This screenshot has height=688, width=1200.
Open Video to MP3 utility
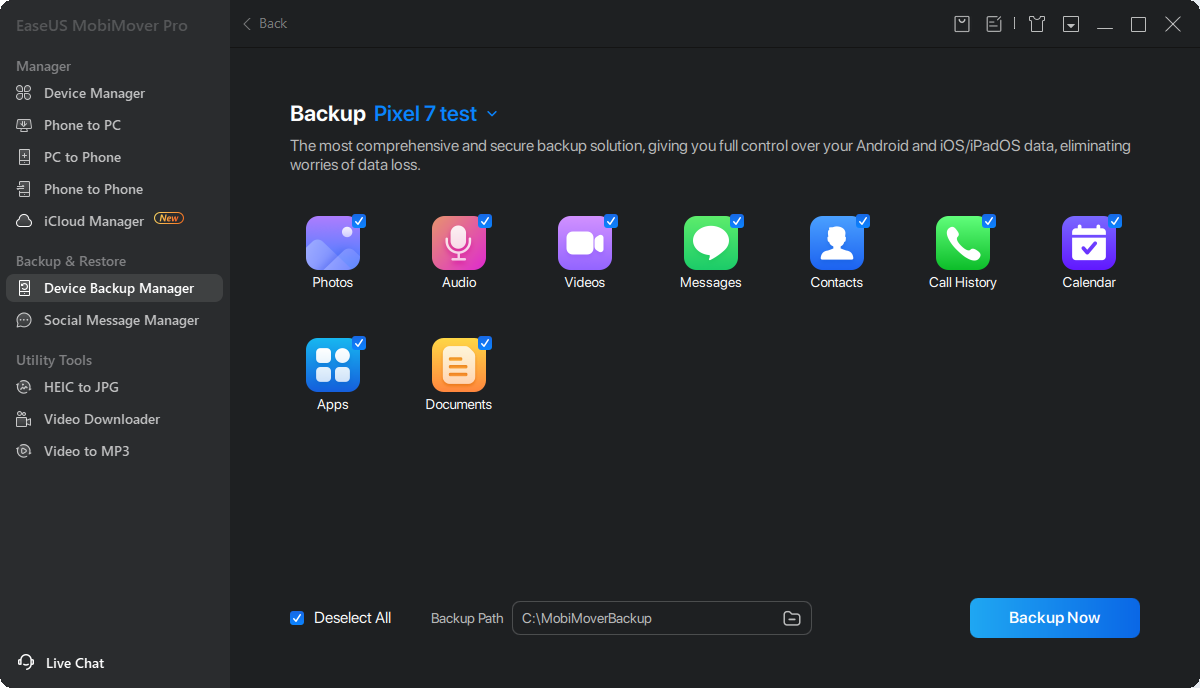point(114,451)
